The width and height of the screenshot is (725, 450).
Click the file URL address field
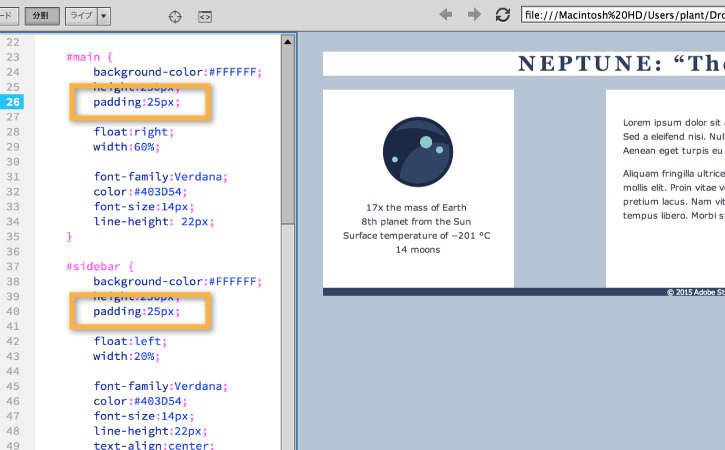pyautogui.click(x=623, y=15)
